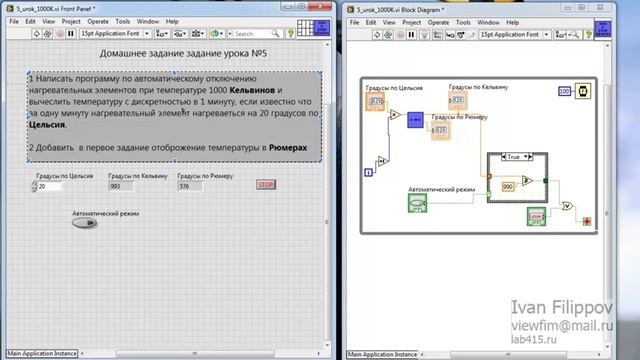Select the blue subVI node in diagram
The image size is (640, 360).
[x=415, y=120]
